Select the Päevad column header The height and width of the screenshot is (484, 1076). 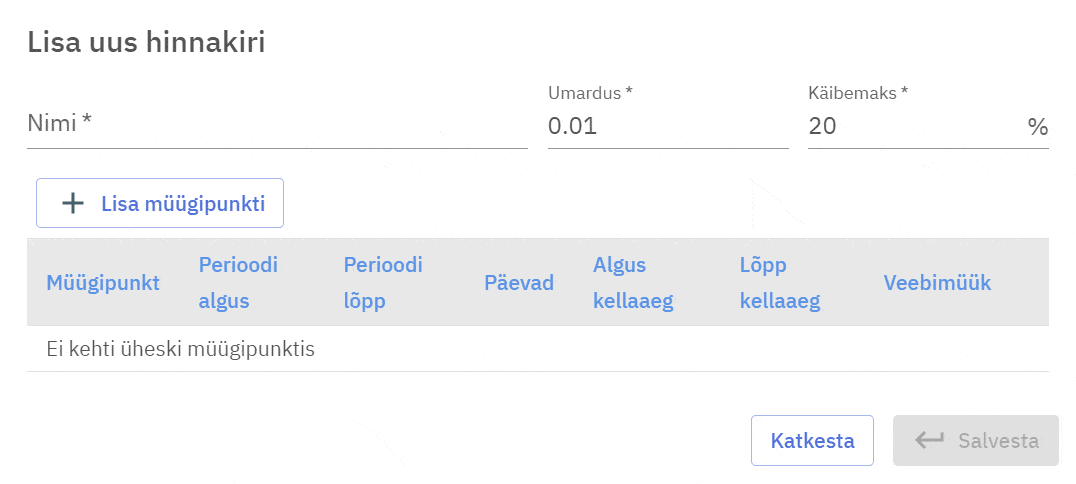coord(519,283)
